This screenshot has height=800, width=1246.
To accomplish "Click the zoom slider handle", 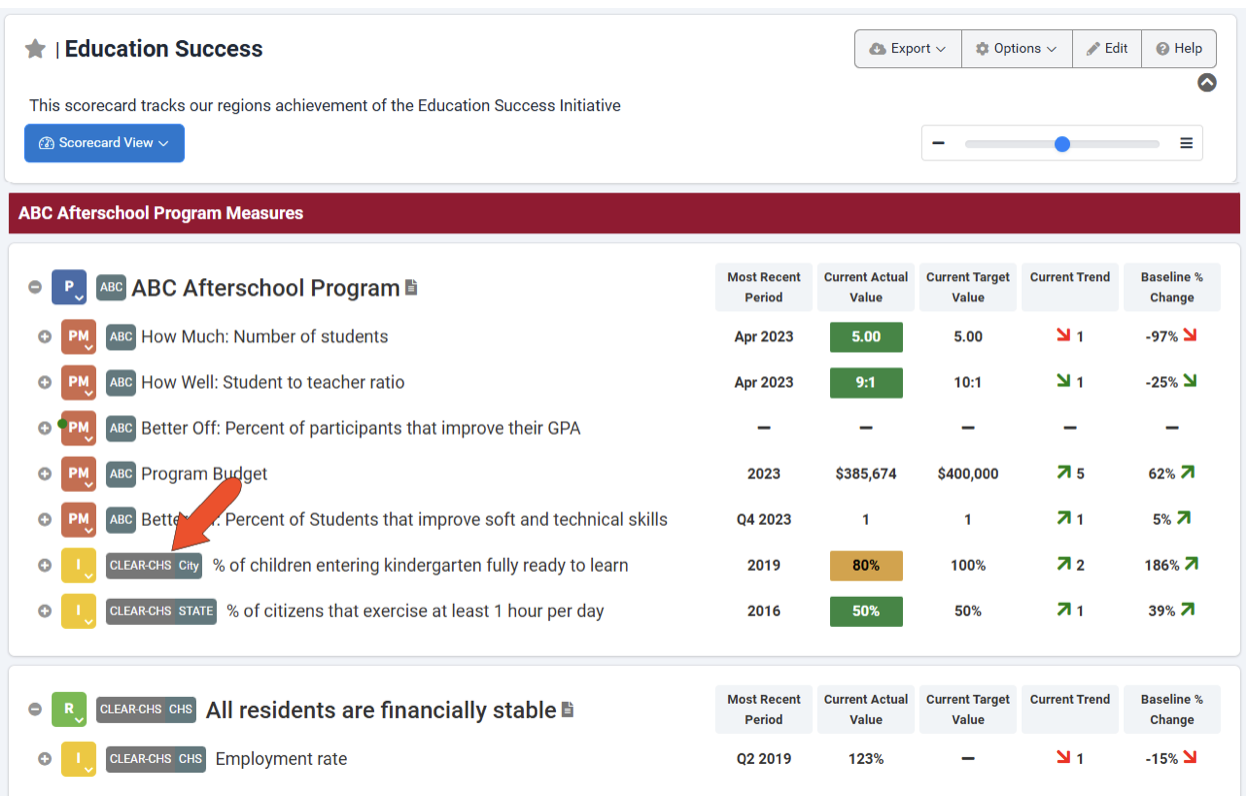I will tap(1062, 144).
